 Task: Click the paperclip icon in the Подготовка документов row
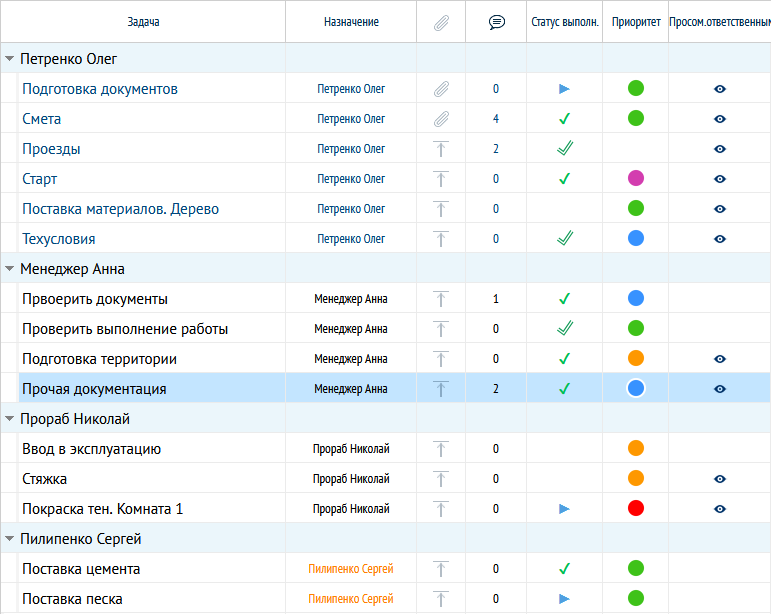[x=441, y=89]
